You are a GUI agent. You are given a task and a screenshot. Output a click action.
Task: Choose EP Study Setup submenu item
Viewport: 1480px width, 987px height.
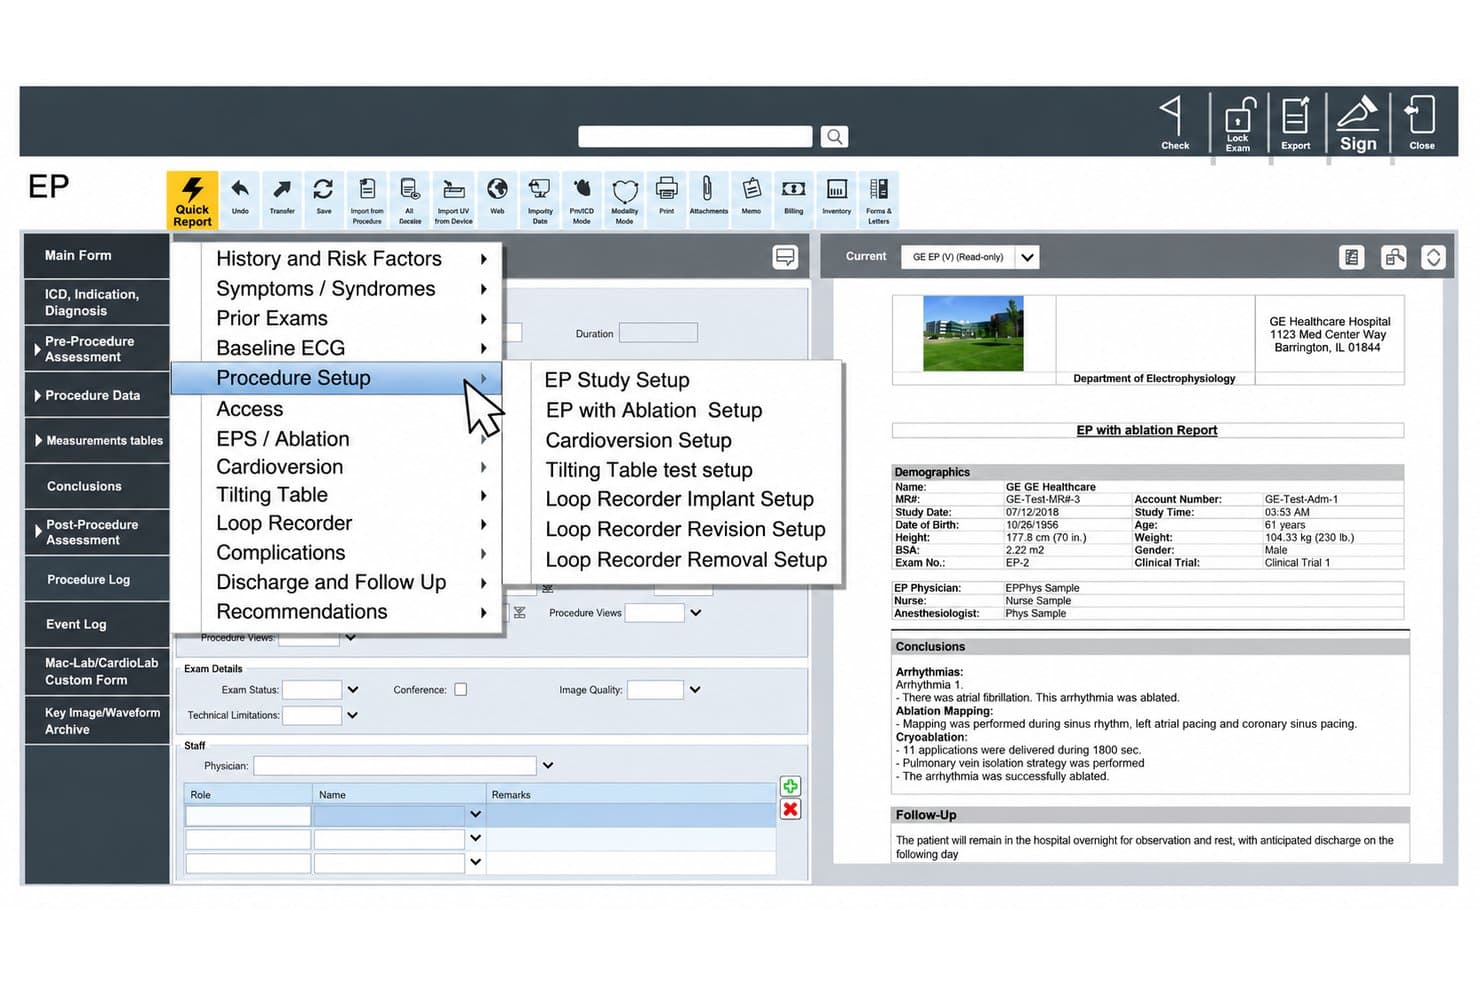(x=617, y=380)
